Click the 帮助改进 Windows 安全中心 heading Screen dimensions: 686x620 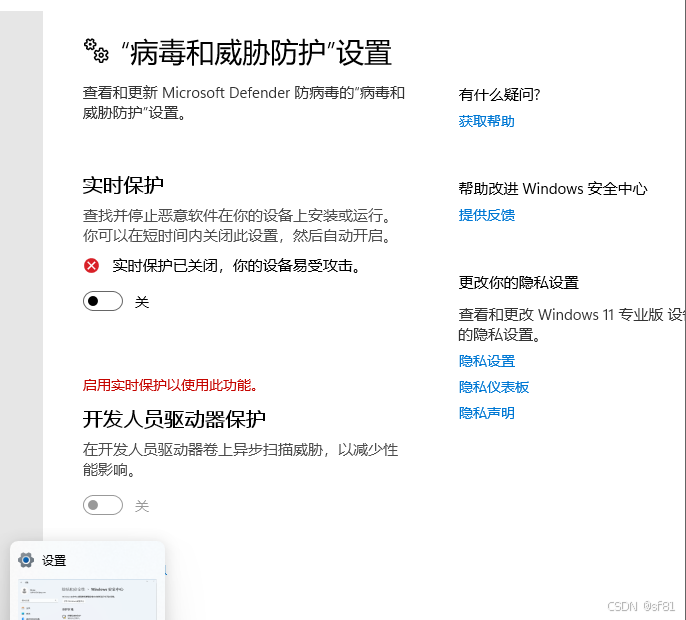553,189
